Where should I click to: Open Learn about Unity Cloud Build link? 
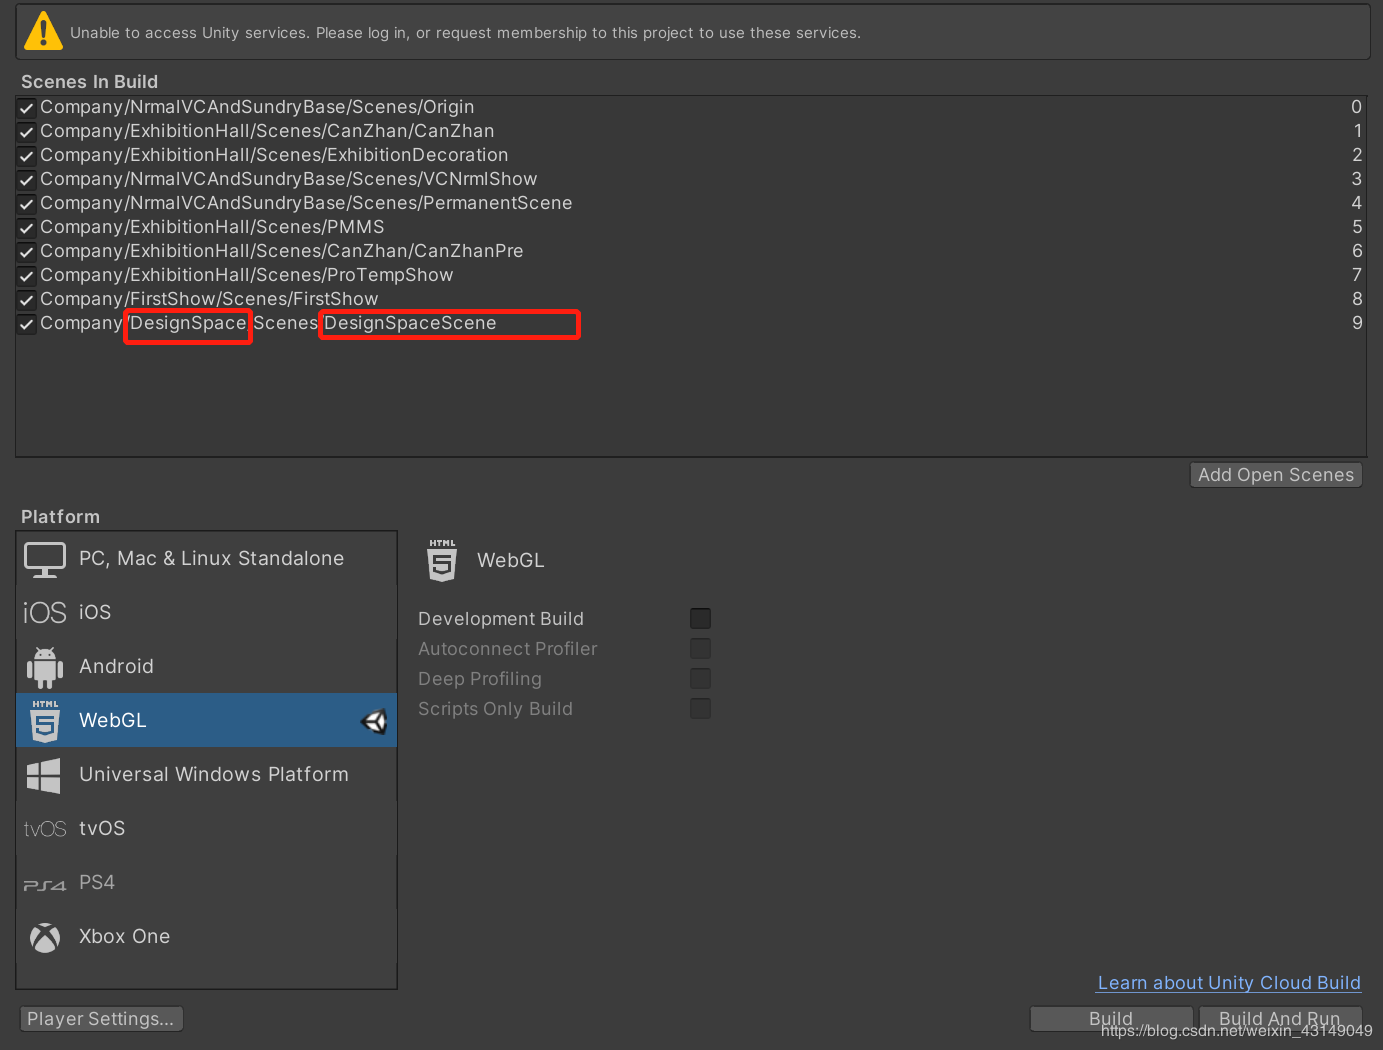click(1229, 983)
